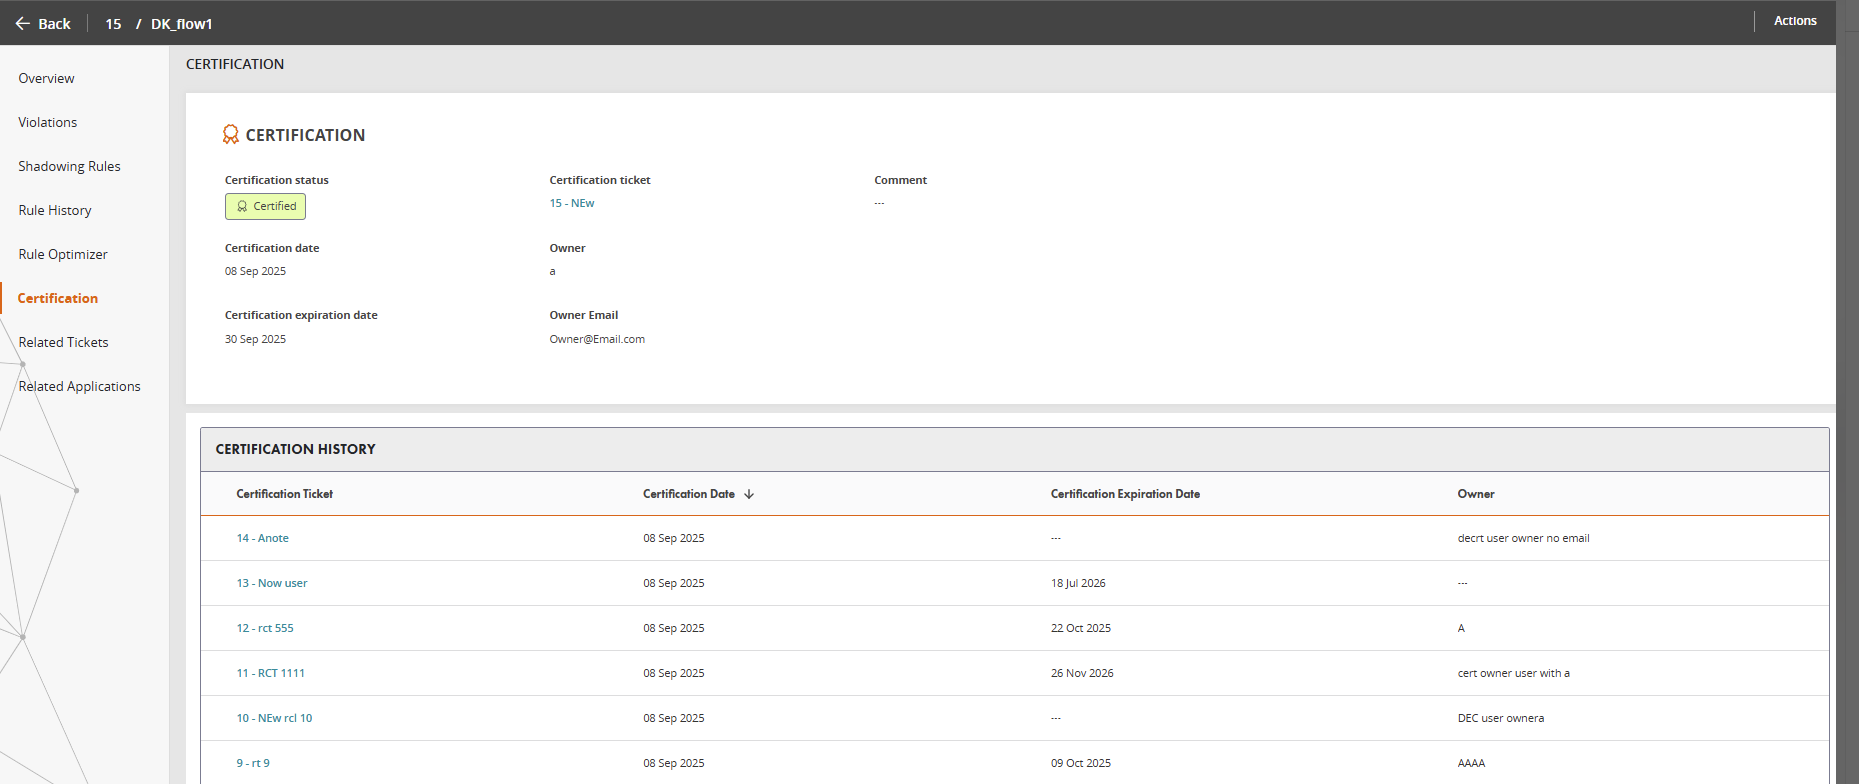Screen dimensions: 1859x784
Task: Sort by Certification Date arrow
Action: (x=749, y=494)
